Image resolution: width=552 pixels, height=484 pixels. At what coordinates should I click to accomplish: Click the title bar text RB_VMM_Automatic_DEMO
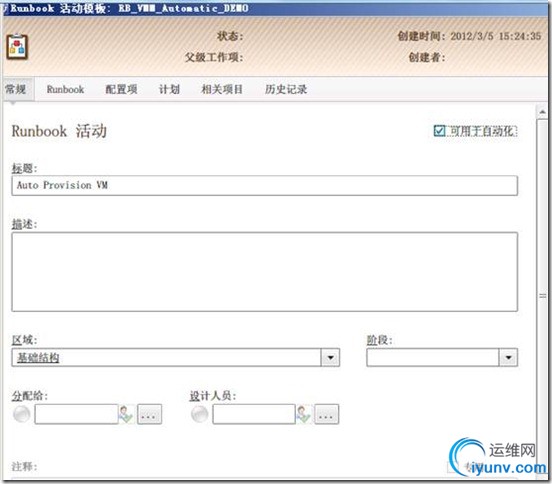tap(183, 8)
